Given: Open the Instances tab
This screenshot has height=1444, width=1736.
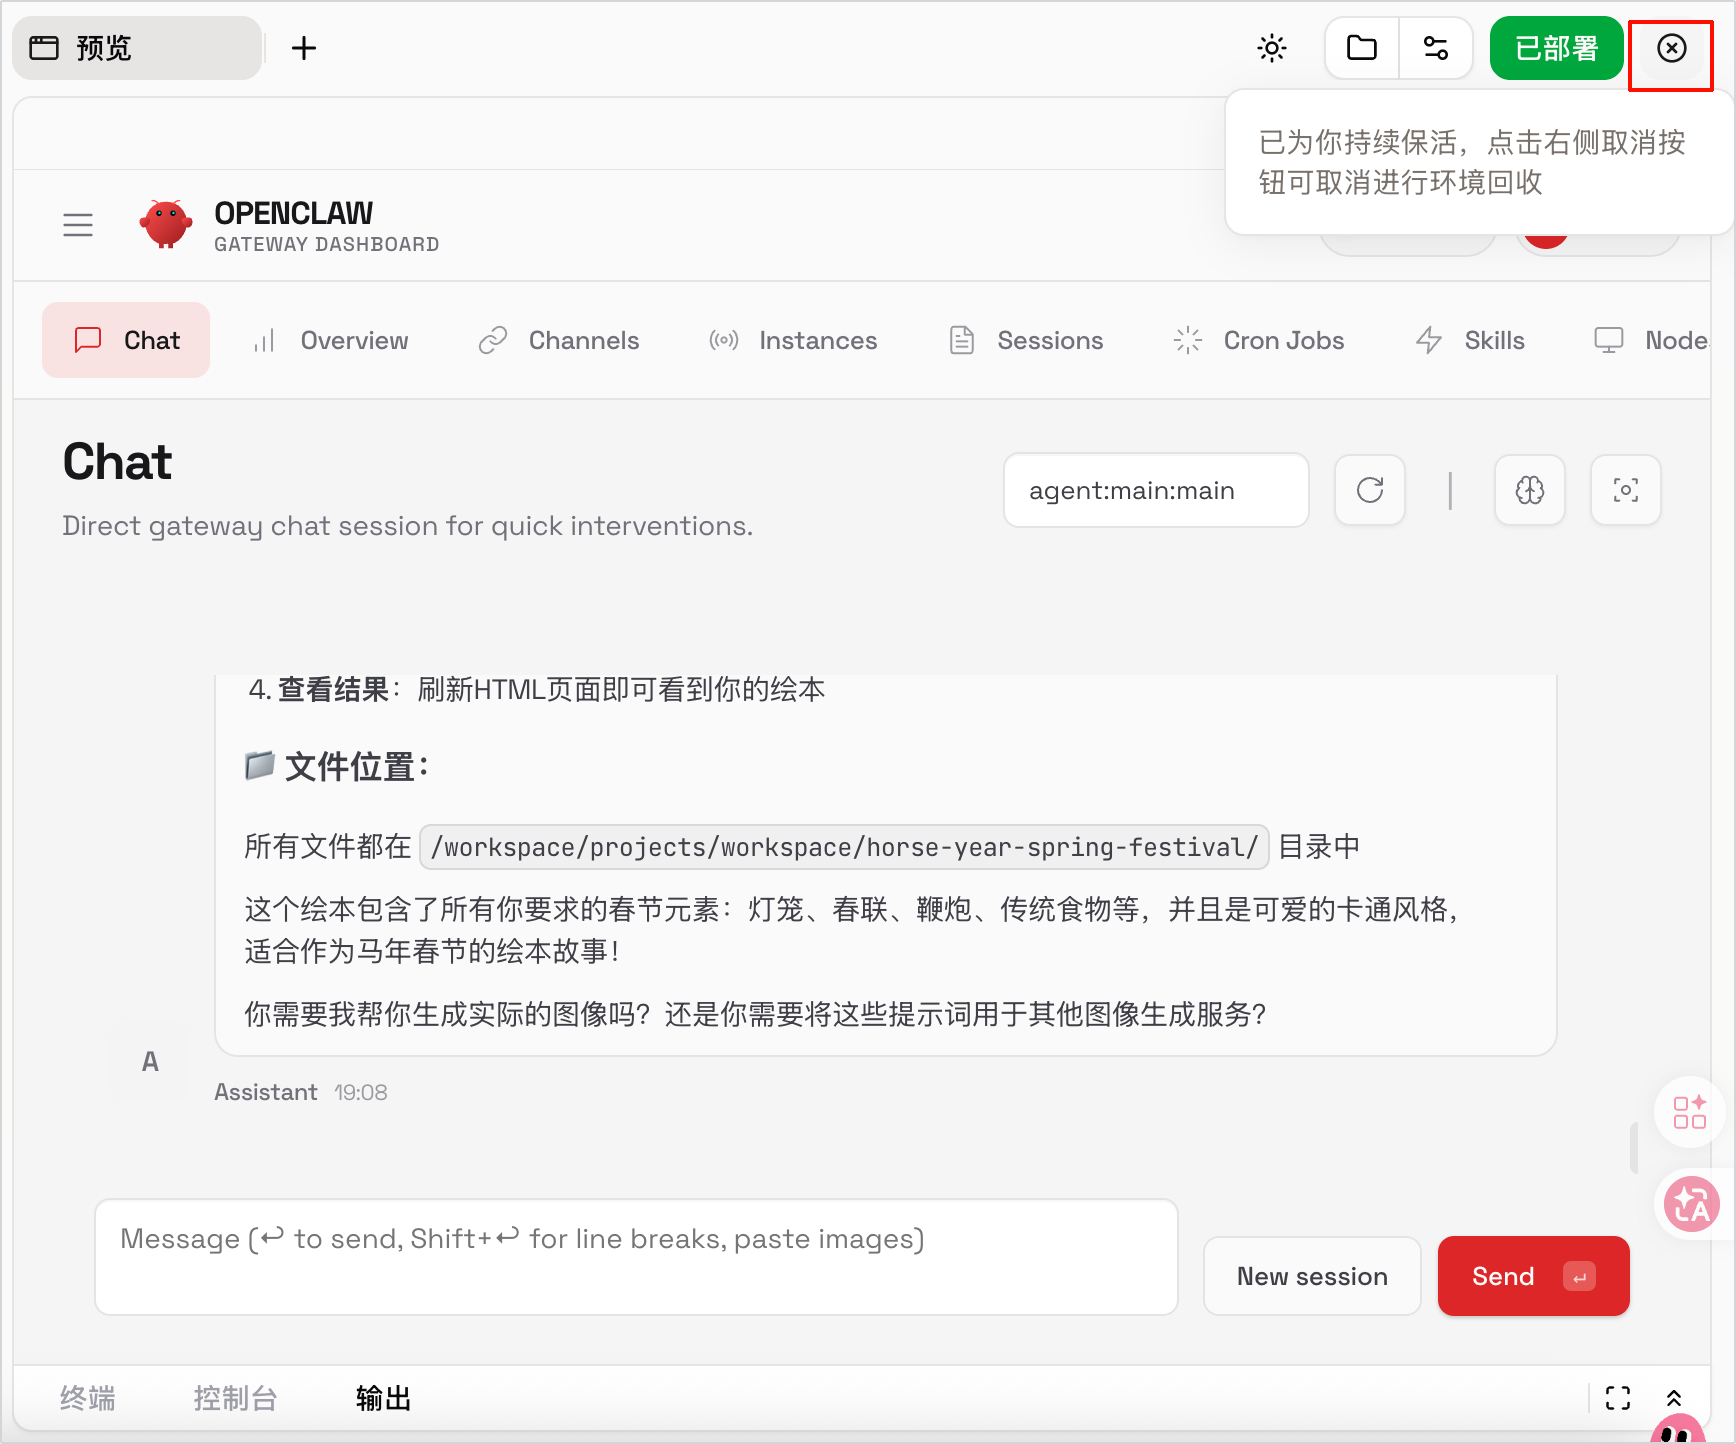Looking at the screenshot, I should click(x=793, y=341).
